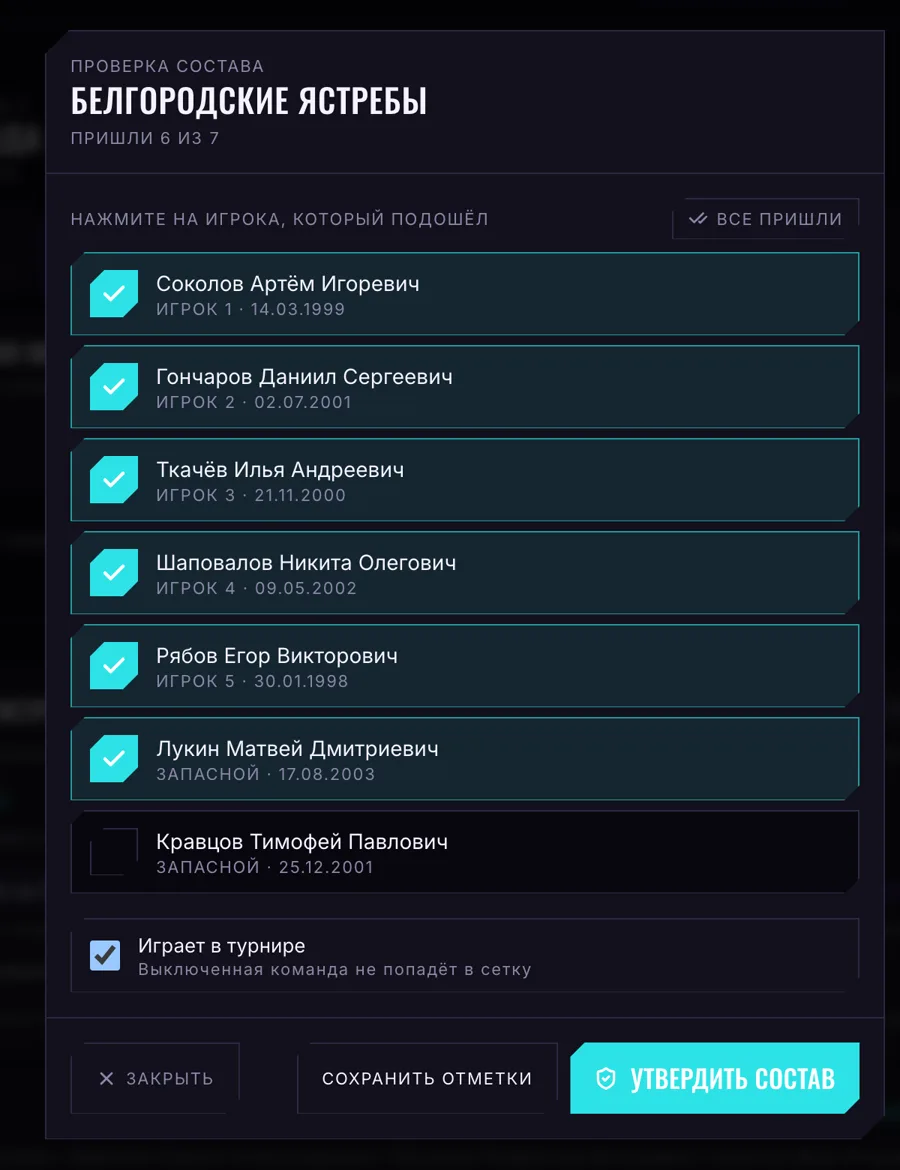
Task: Toggle Ткачёв Илья Андреевич's checkmark
Action: click(114, 480)
